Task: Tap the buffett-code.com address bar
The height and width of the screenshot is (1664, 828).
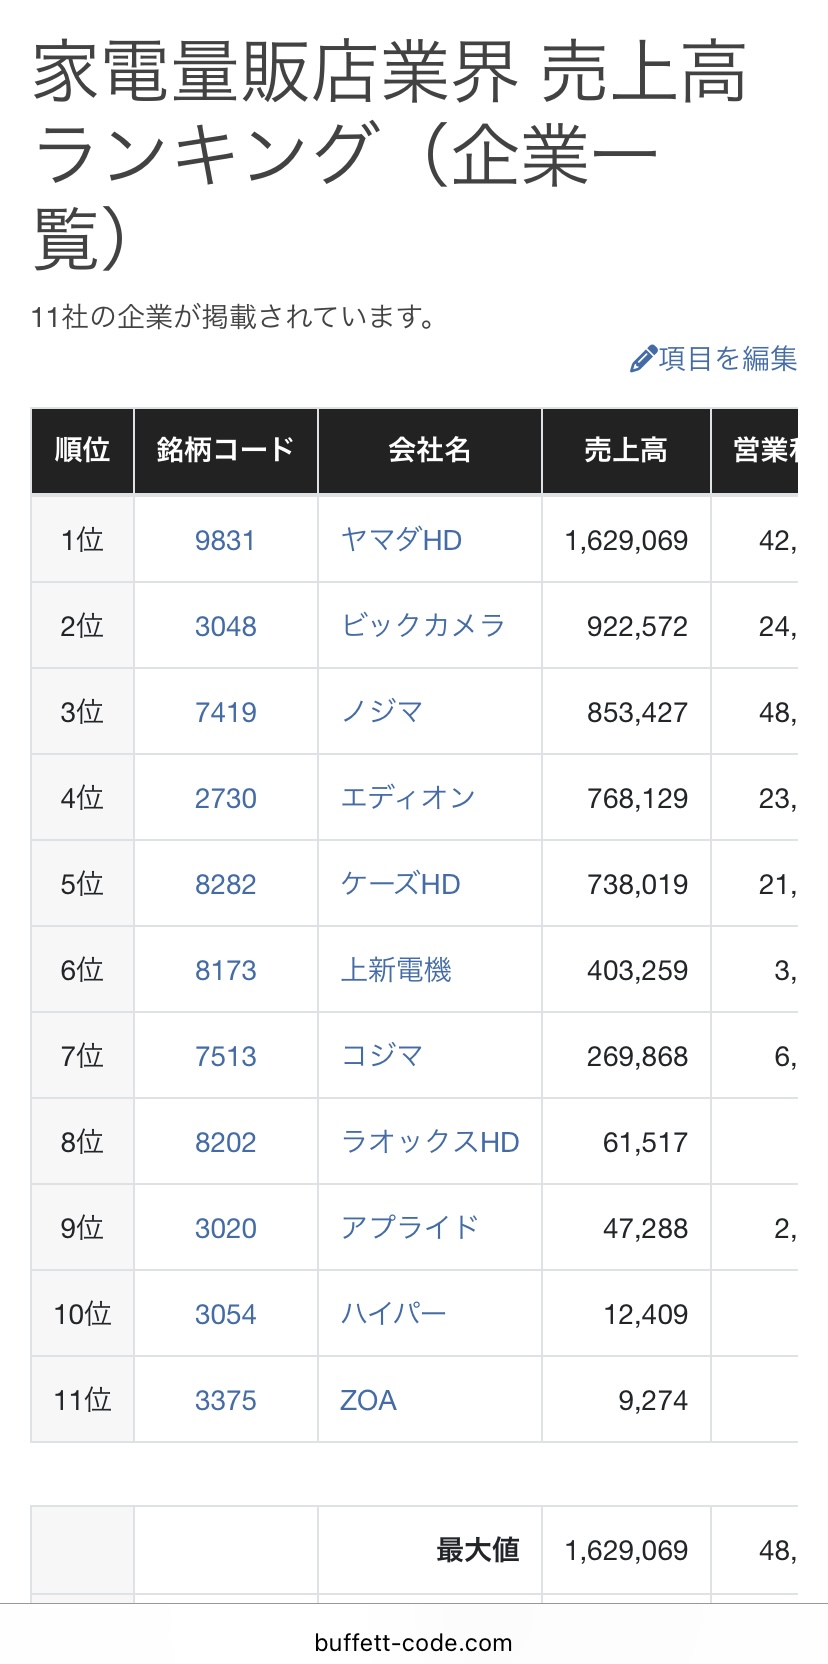Action: point(413,1642)
